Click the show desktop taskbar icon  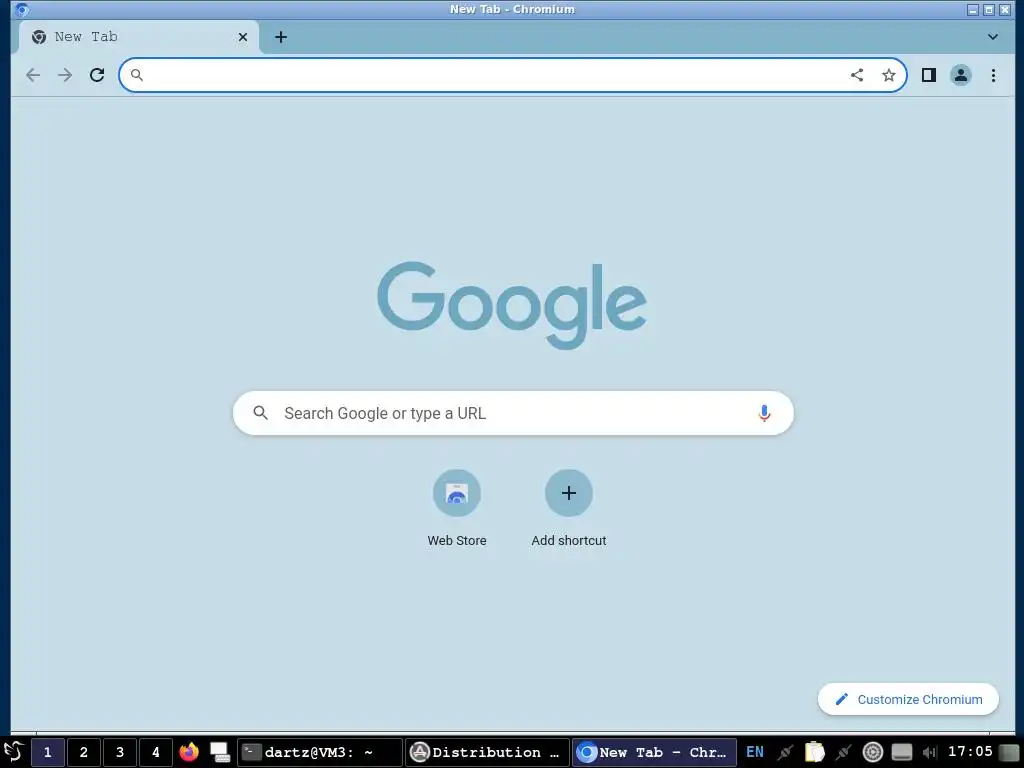pos(219,752)
